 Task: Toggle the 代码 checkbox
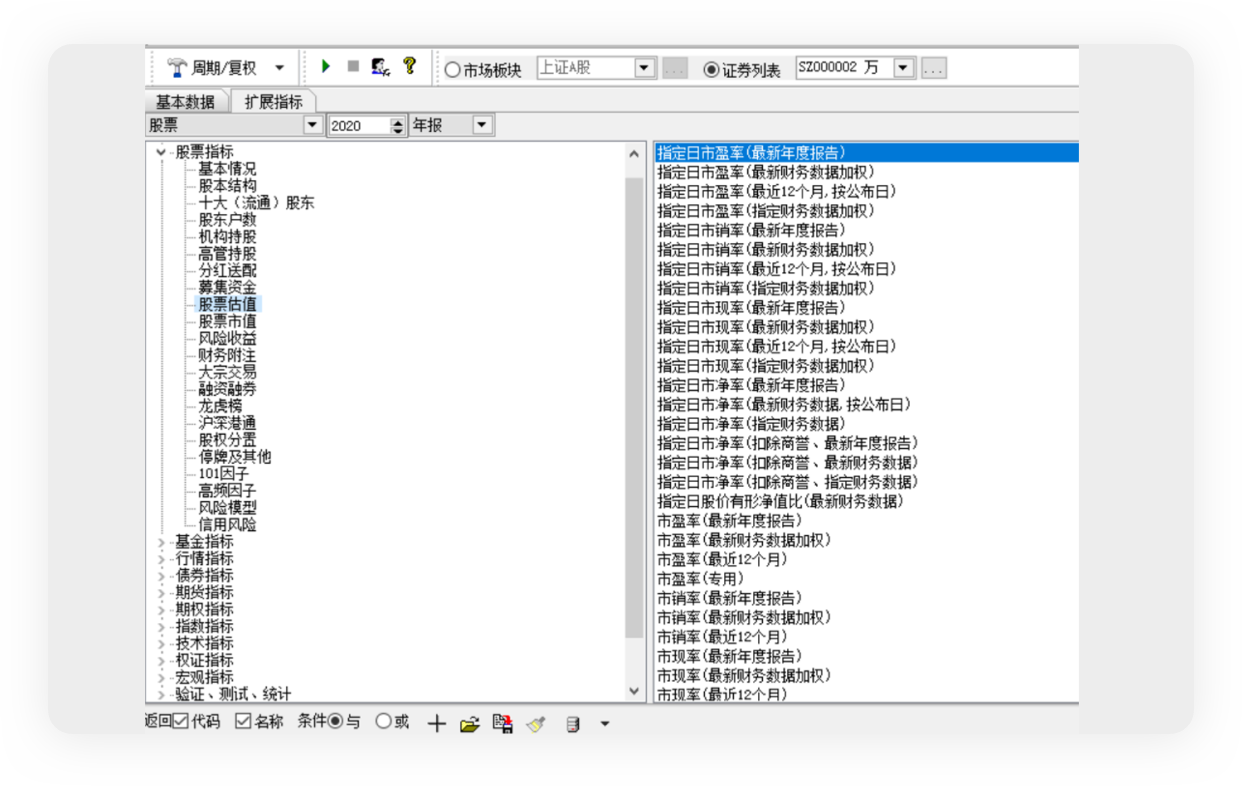(x=181, y=721)
